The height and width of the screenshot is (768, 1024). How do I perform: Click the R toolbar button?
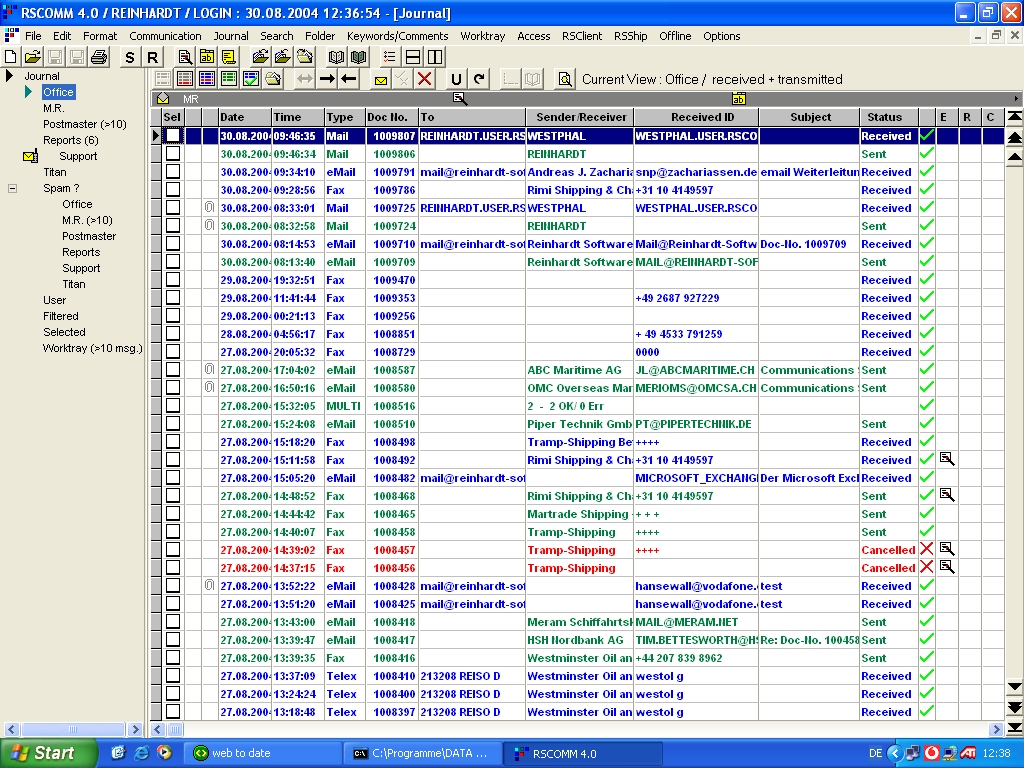pos(153,57)
